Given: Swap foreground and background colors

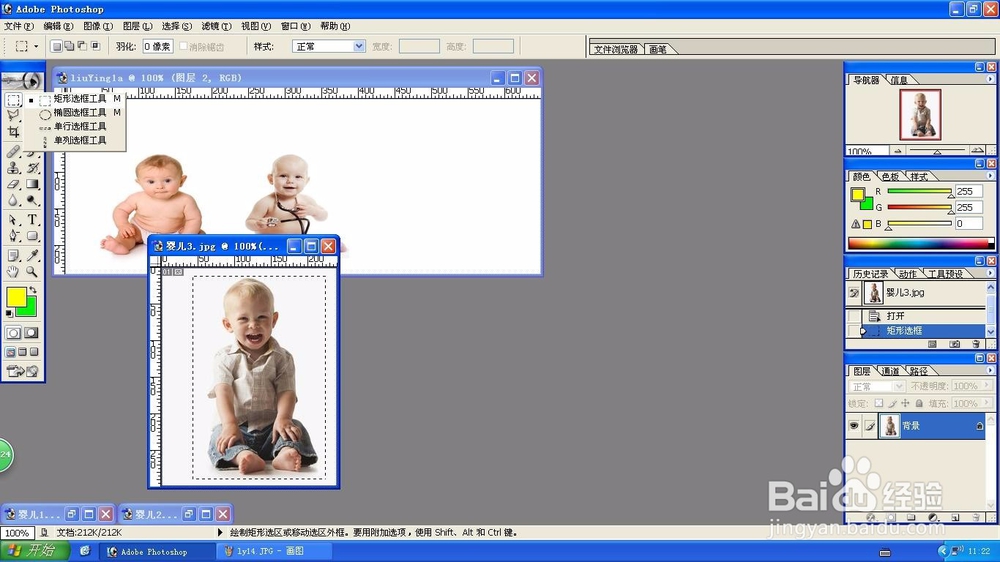Looking at the screenshot, I should 33,290.
